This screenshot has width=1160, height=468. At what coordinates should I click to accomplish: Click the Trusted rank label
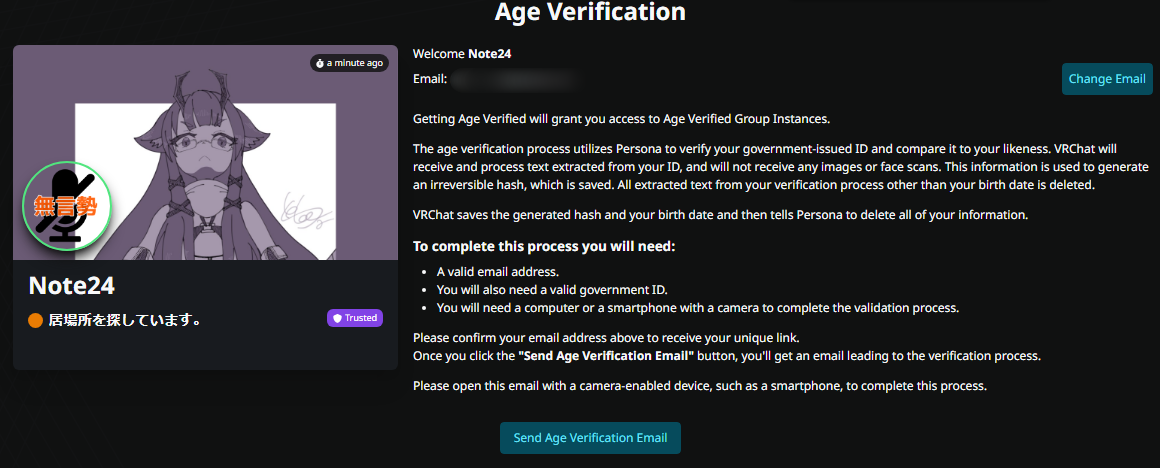coord(361,318)
